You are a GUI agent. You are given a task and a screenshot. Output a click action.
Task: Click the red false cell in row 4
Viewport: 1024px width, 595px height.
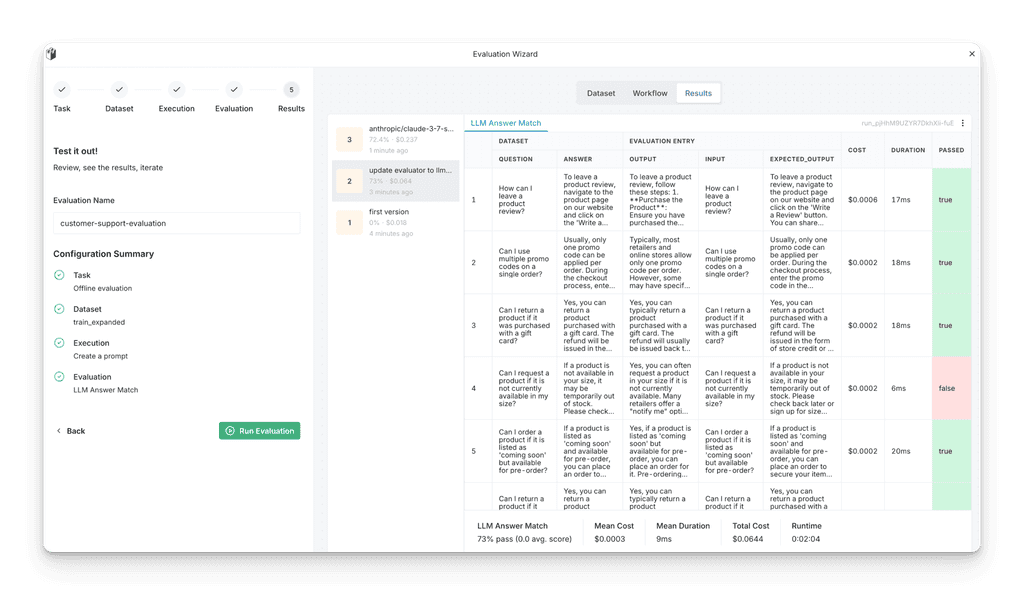pyautogui.click(x=951, y=388)
